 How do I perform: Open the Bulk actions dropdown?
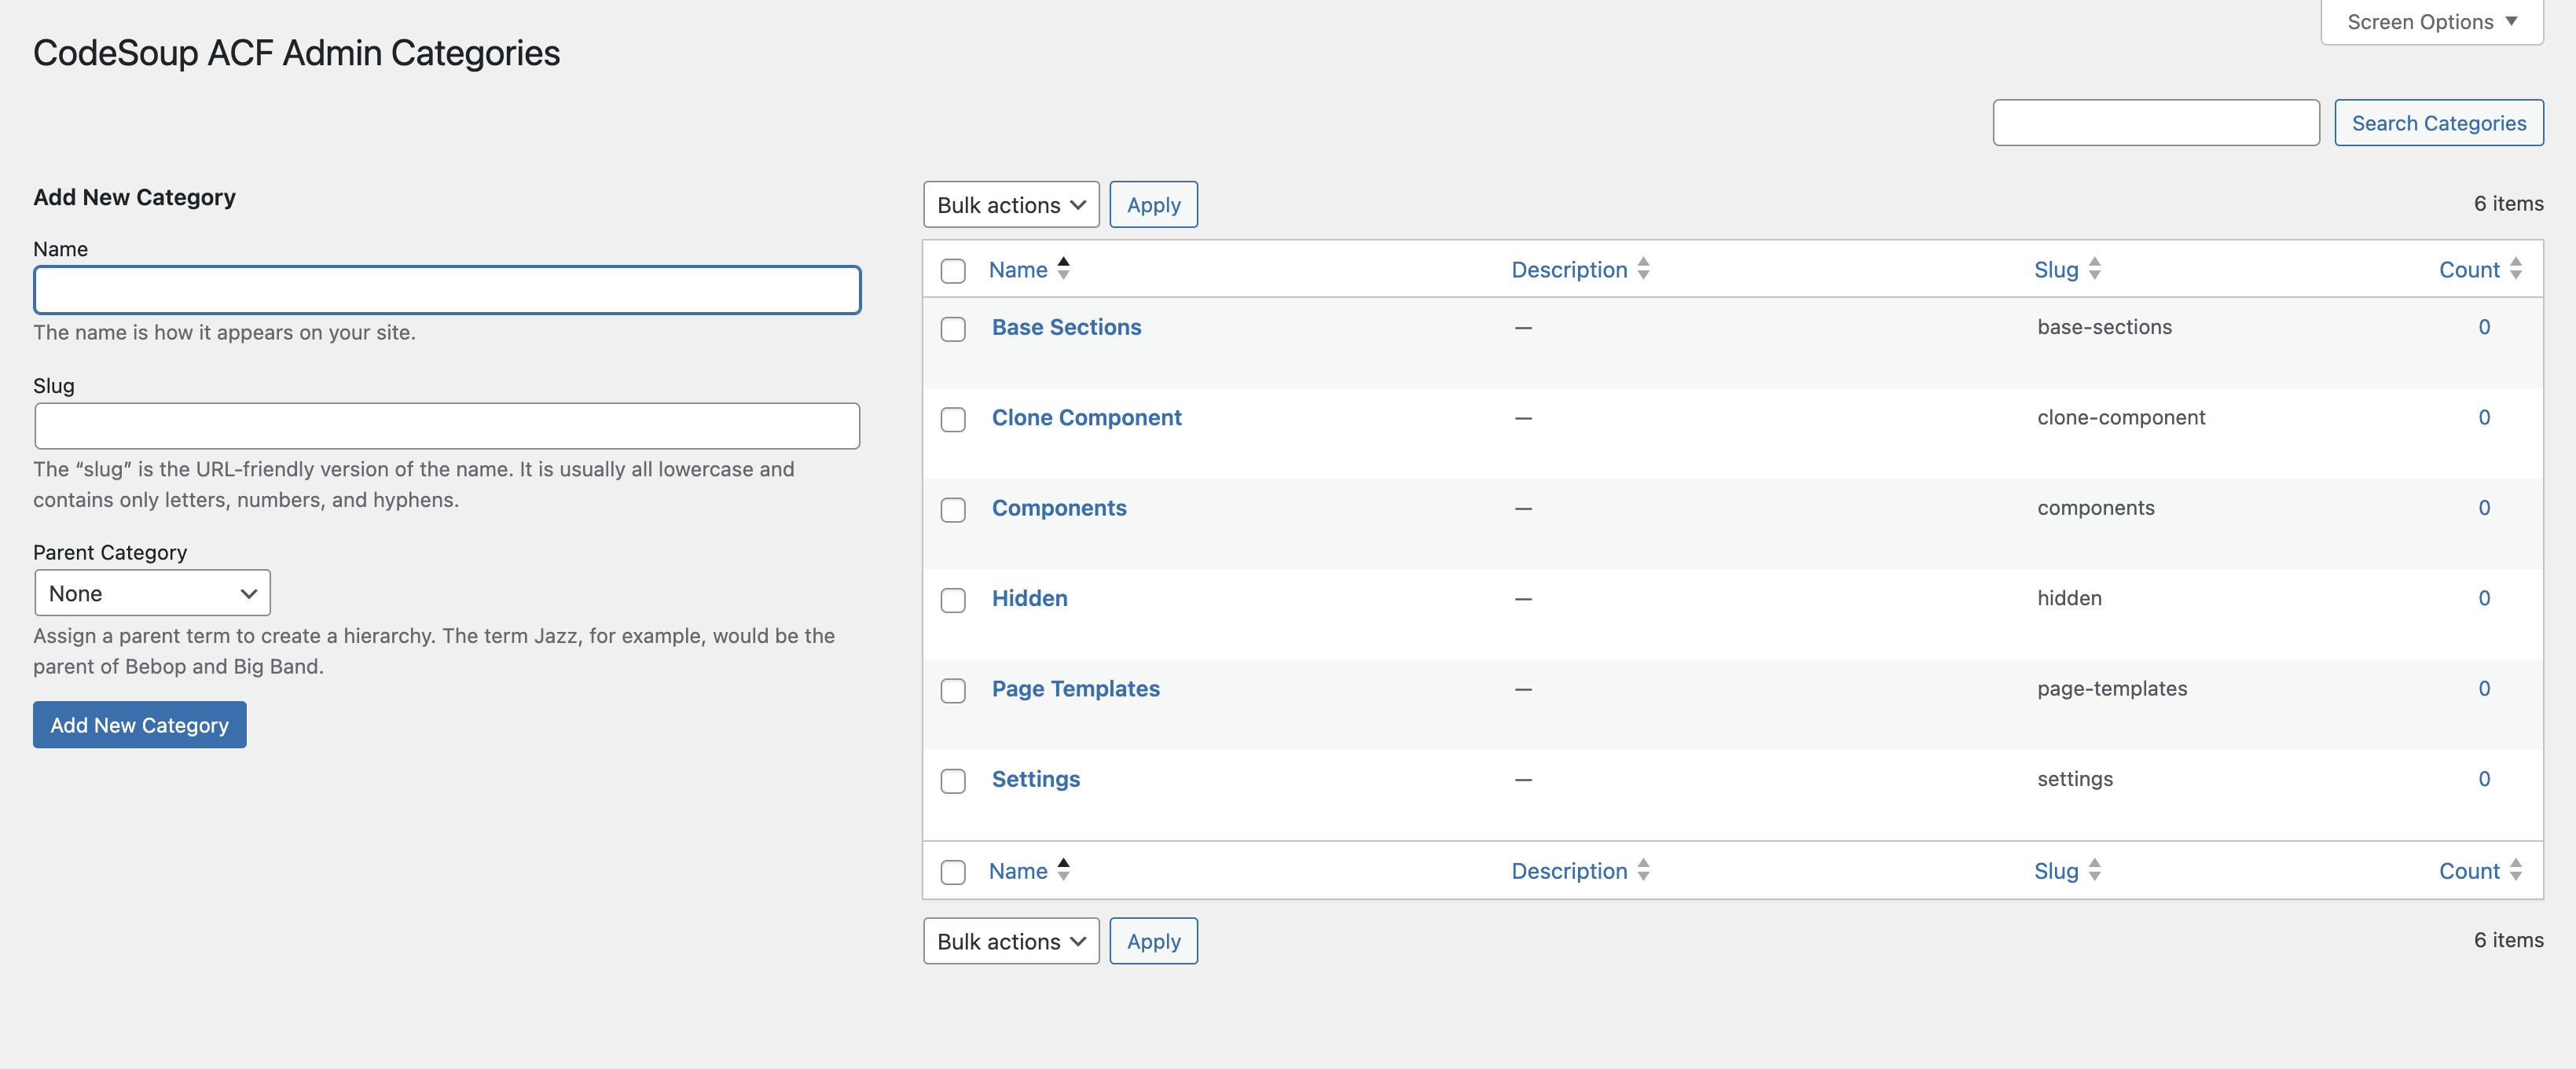point(1010,204)
